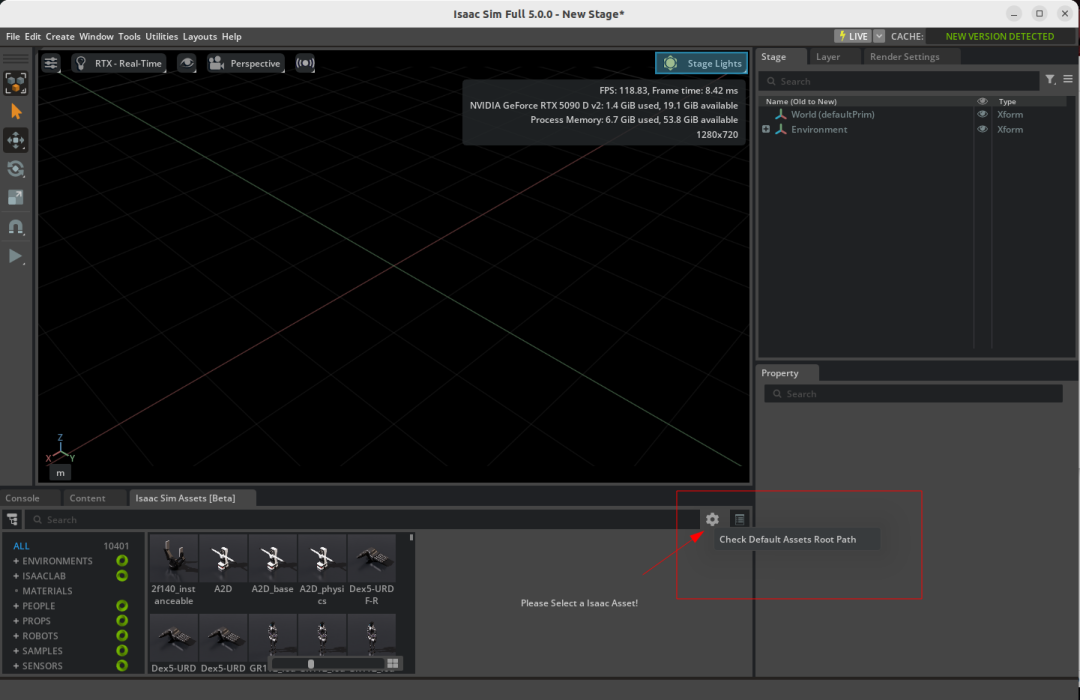Open the Utilities menu
This screenshot has width=1080, height=700.
161,37
